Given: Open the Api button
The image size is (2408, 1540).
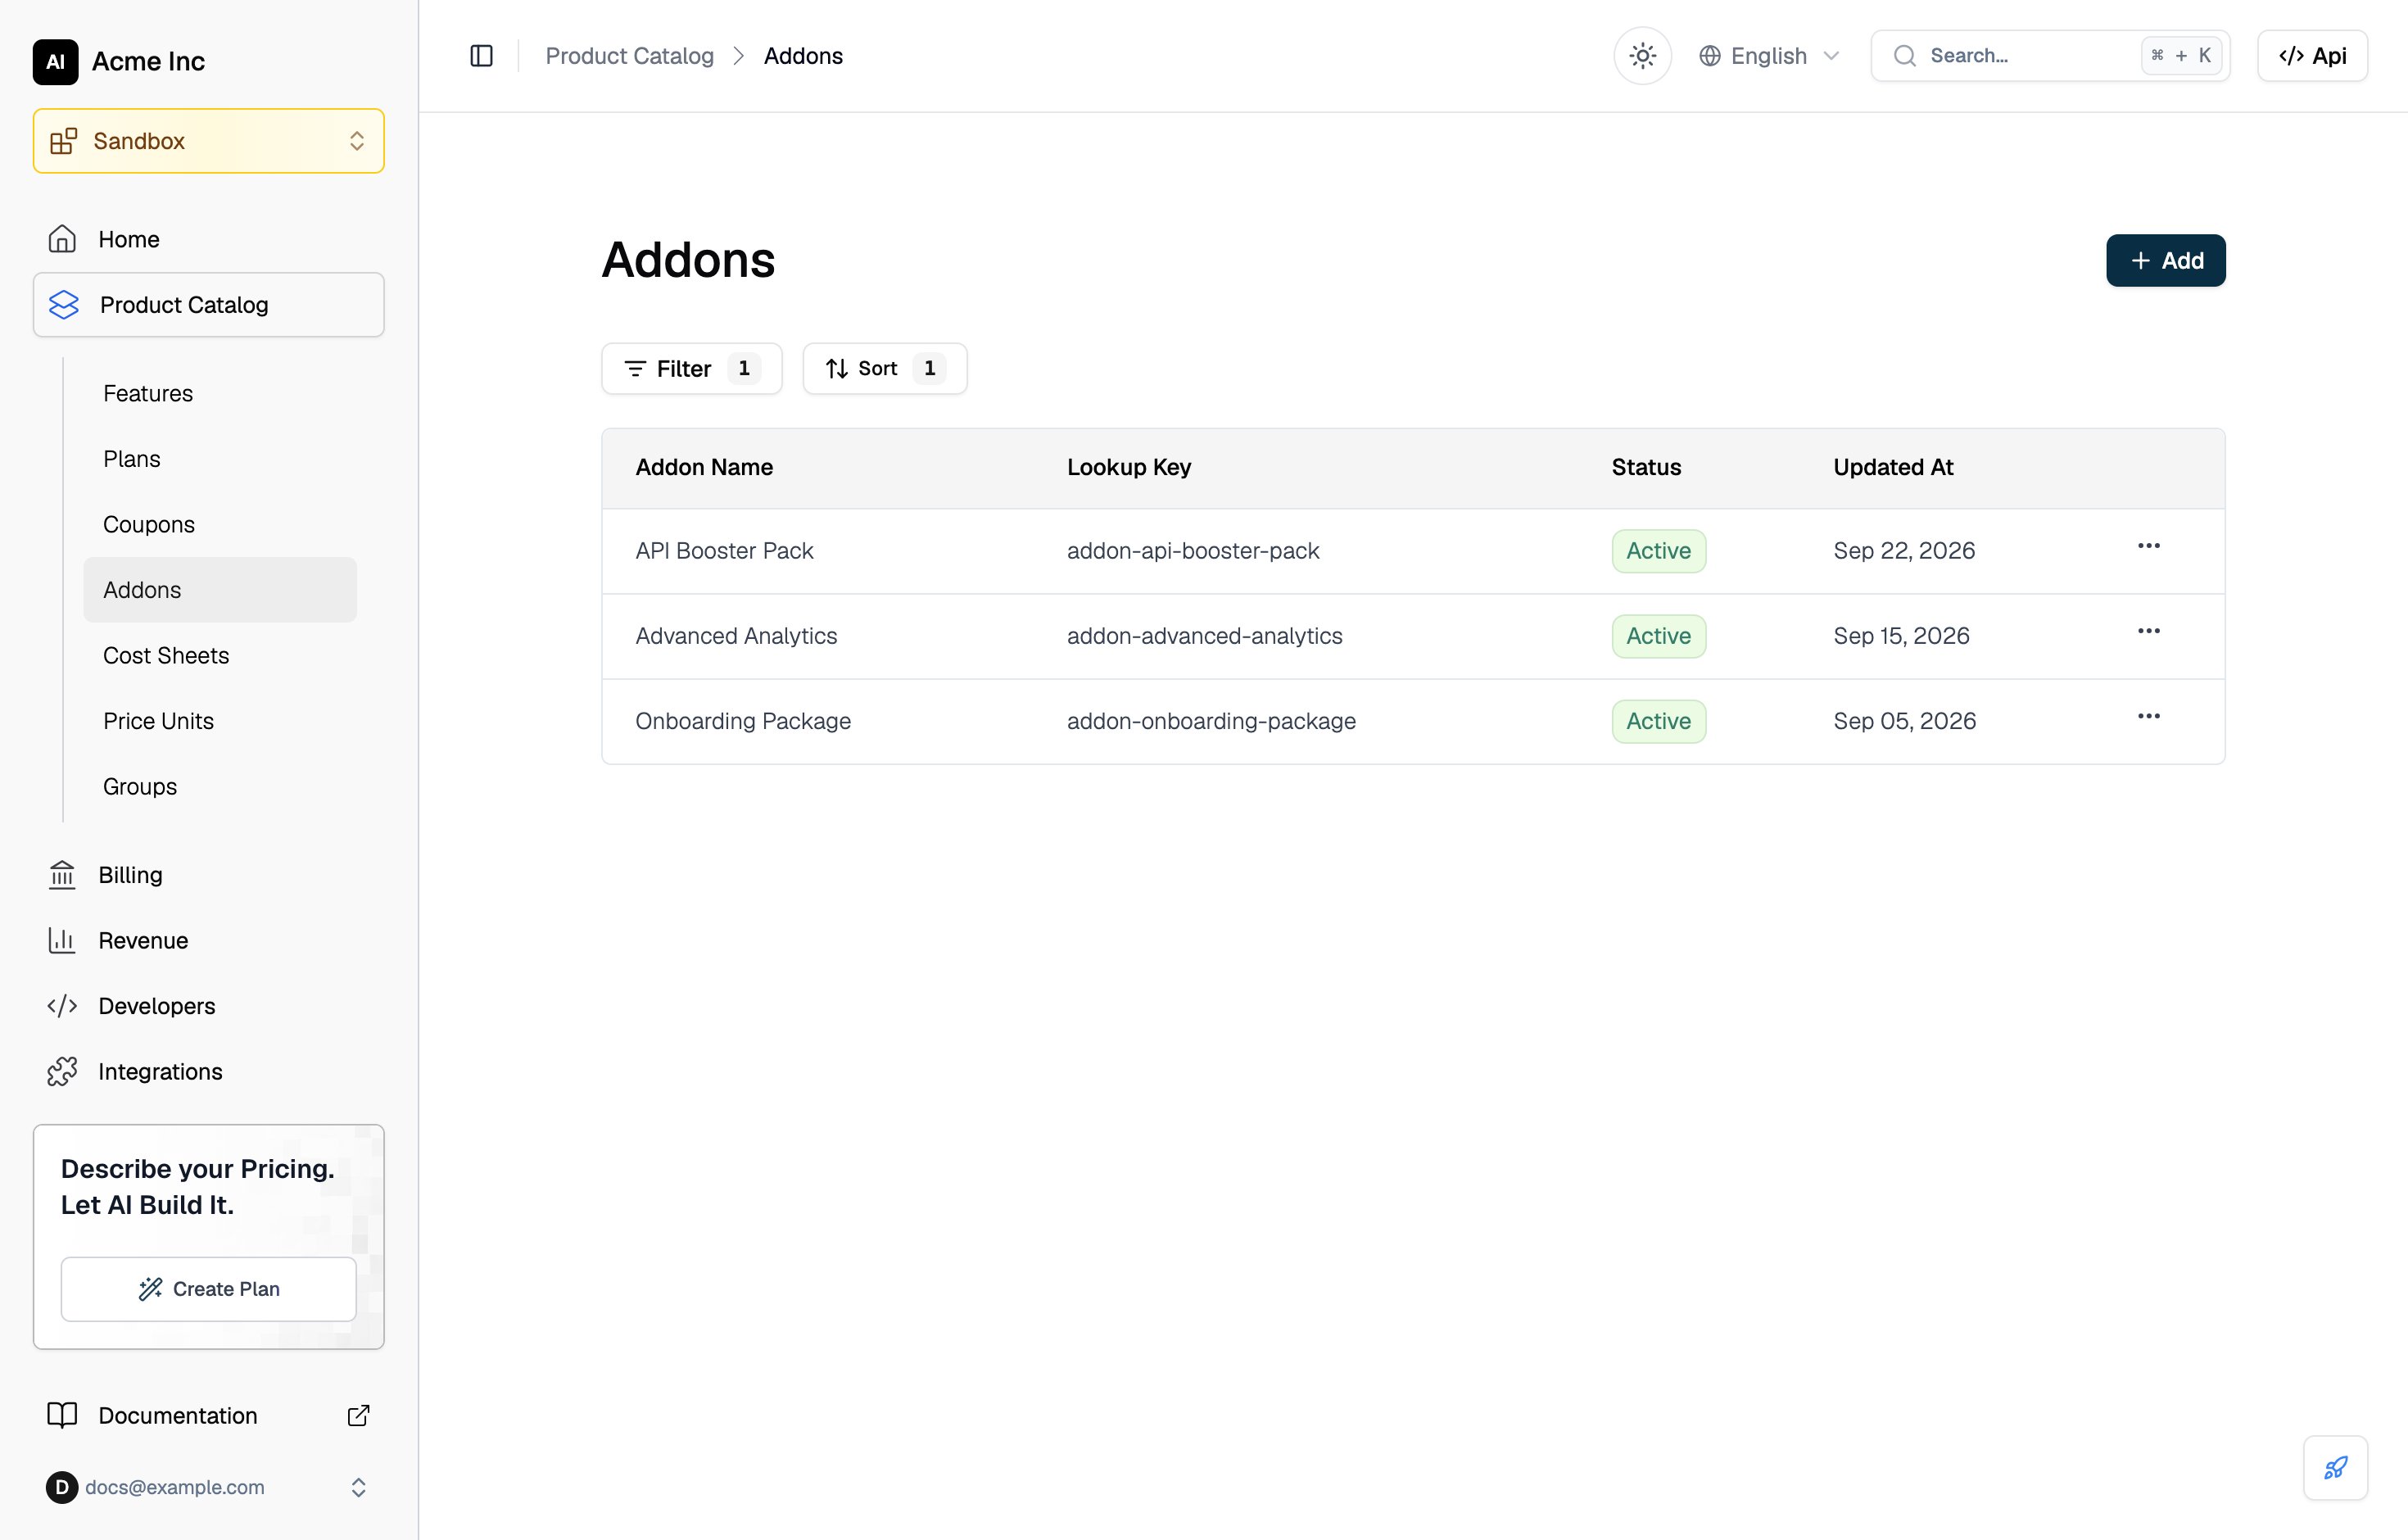Looking at the screenshot, I should coord(2312,56).
